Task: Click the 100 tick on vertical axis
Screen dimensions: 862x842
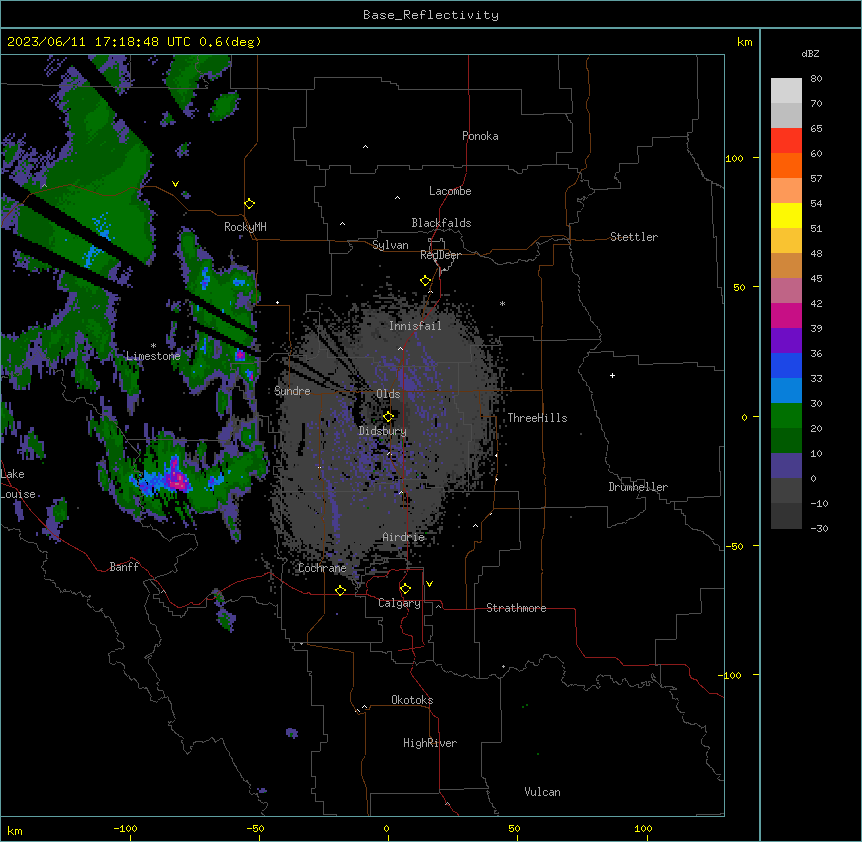Action: 734,158
